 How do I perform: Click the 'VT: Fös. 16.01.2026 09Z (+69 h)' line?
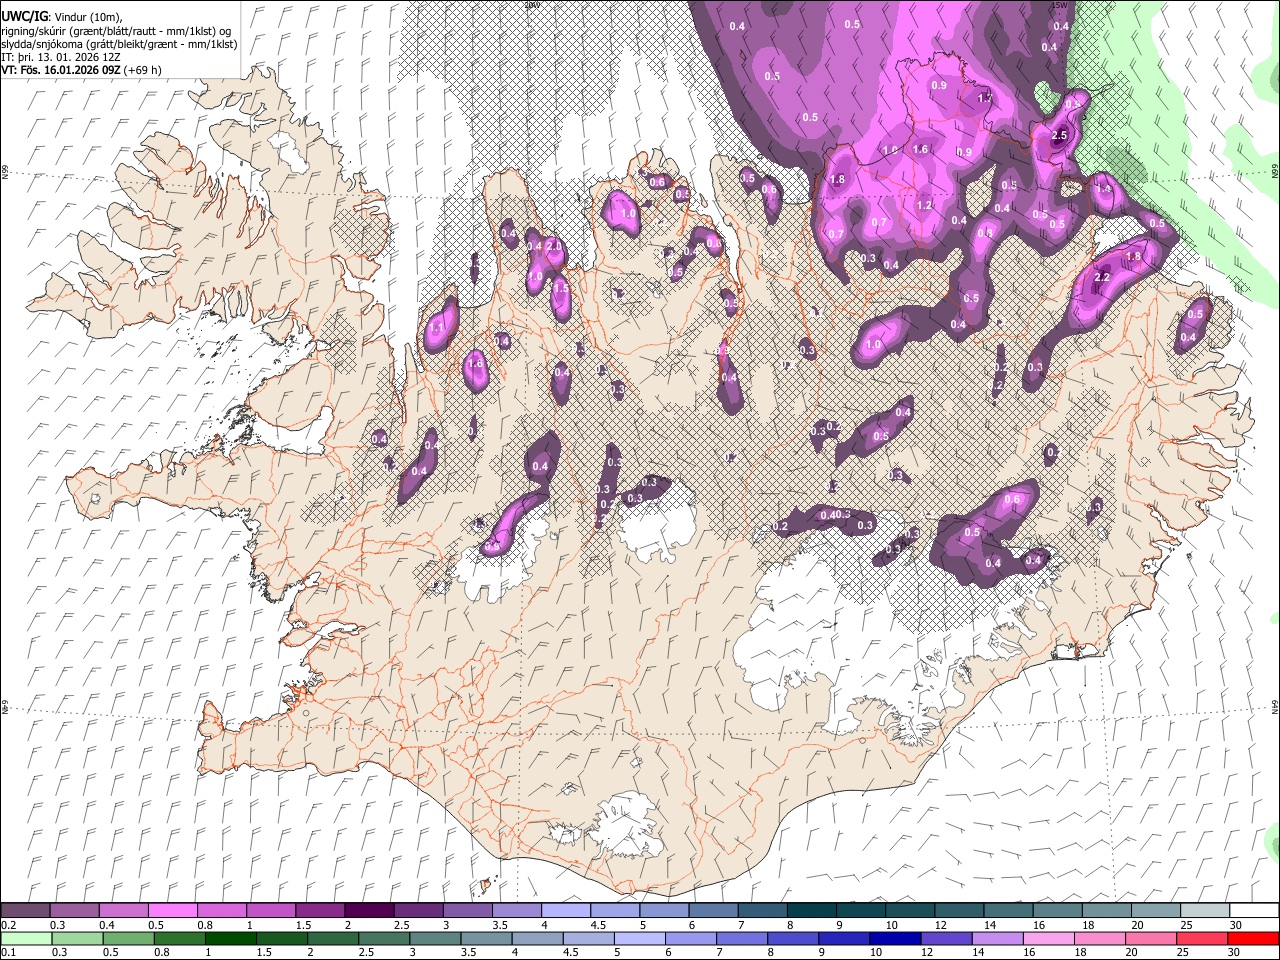tap(82, 70)
